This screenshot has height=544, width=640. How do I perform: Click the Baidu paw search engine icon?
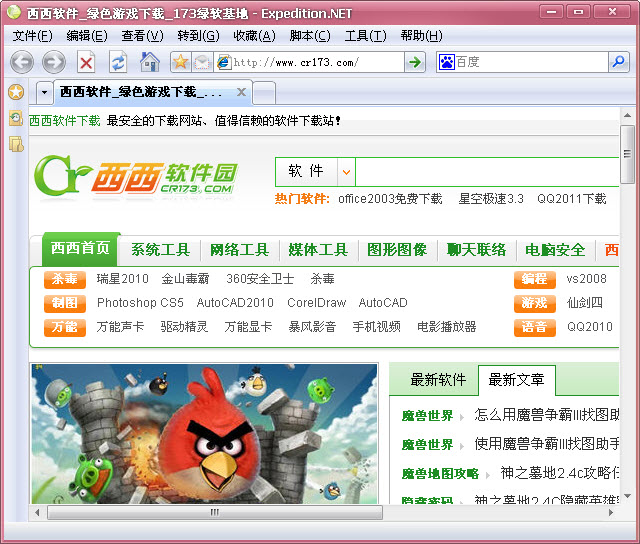(447, 62)
